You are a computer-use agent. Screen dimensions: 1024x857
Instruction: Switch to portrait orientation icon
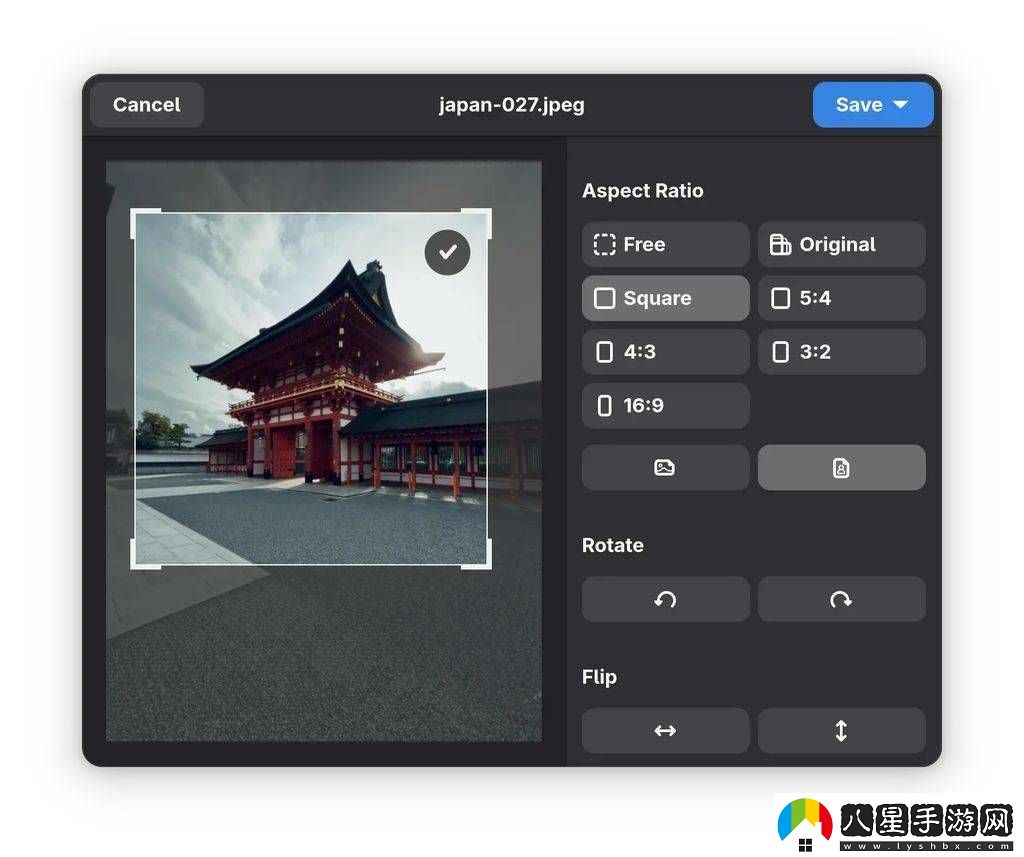(x=841, y=468)
